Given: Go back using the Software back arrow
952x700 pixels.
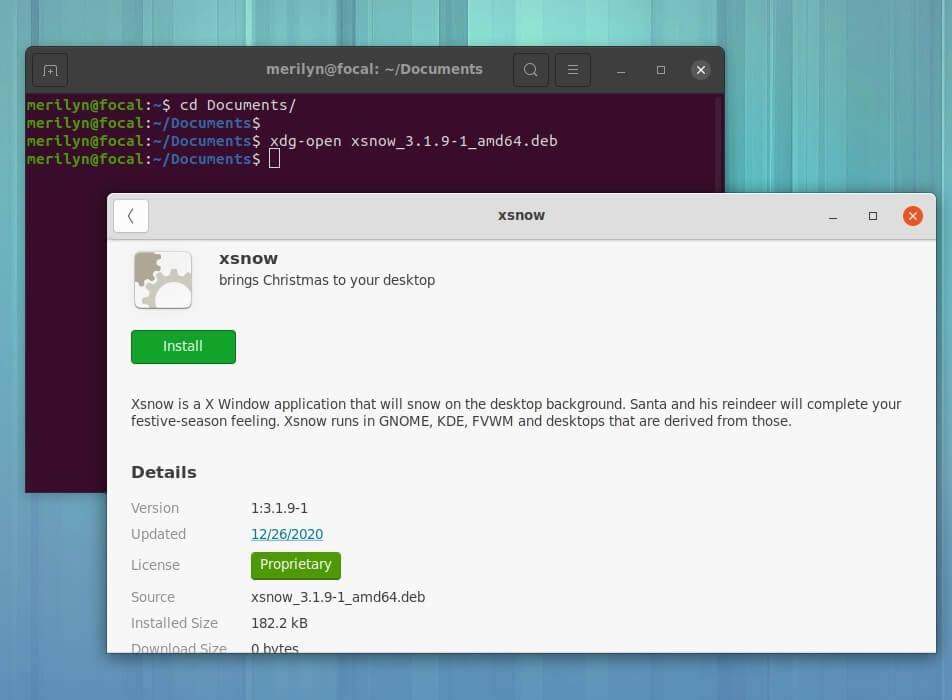Looking at the screenshot, I should (131, 215).
